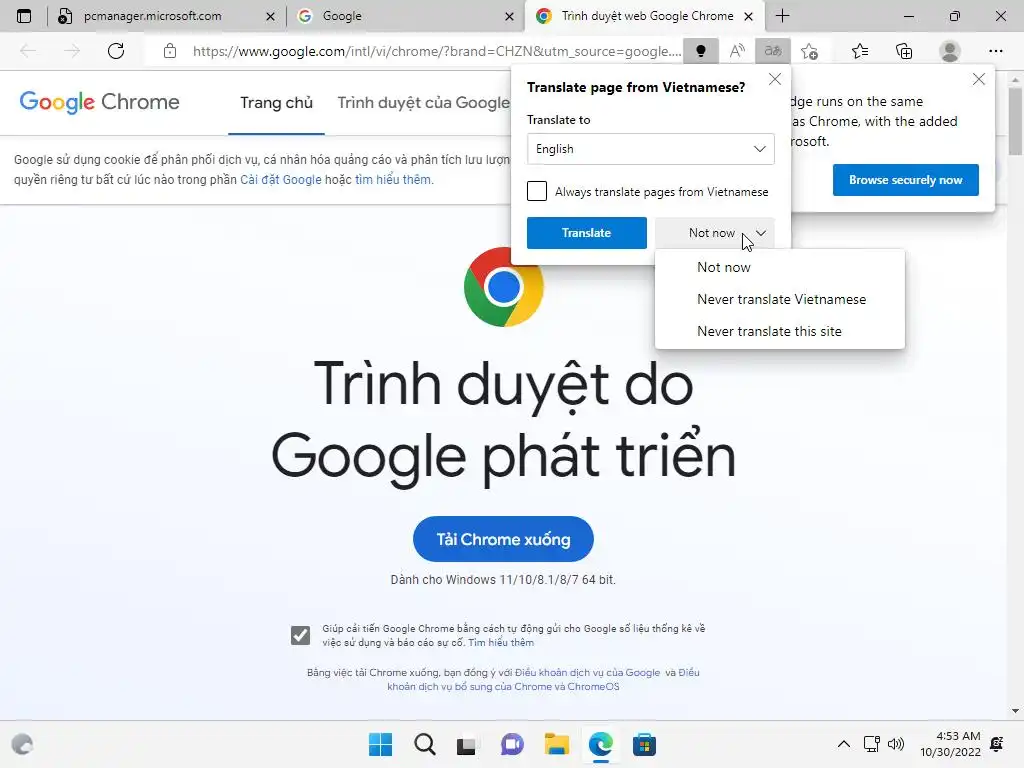The height and width of the screenshot is (768, 1024).
Task: Open the Favorites list icon
Action: 859,51
